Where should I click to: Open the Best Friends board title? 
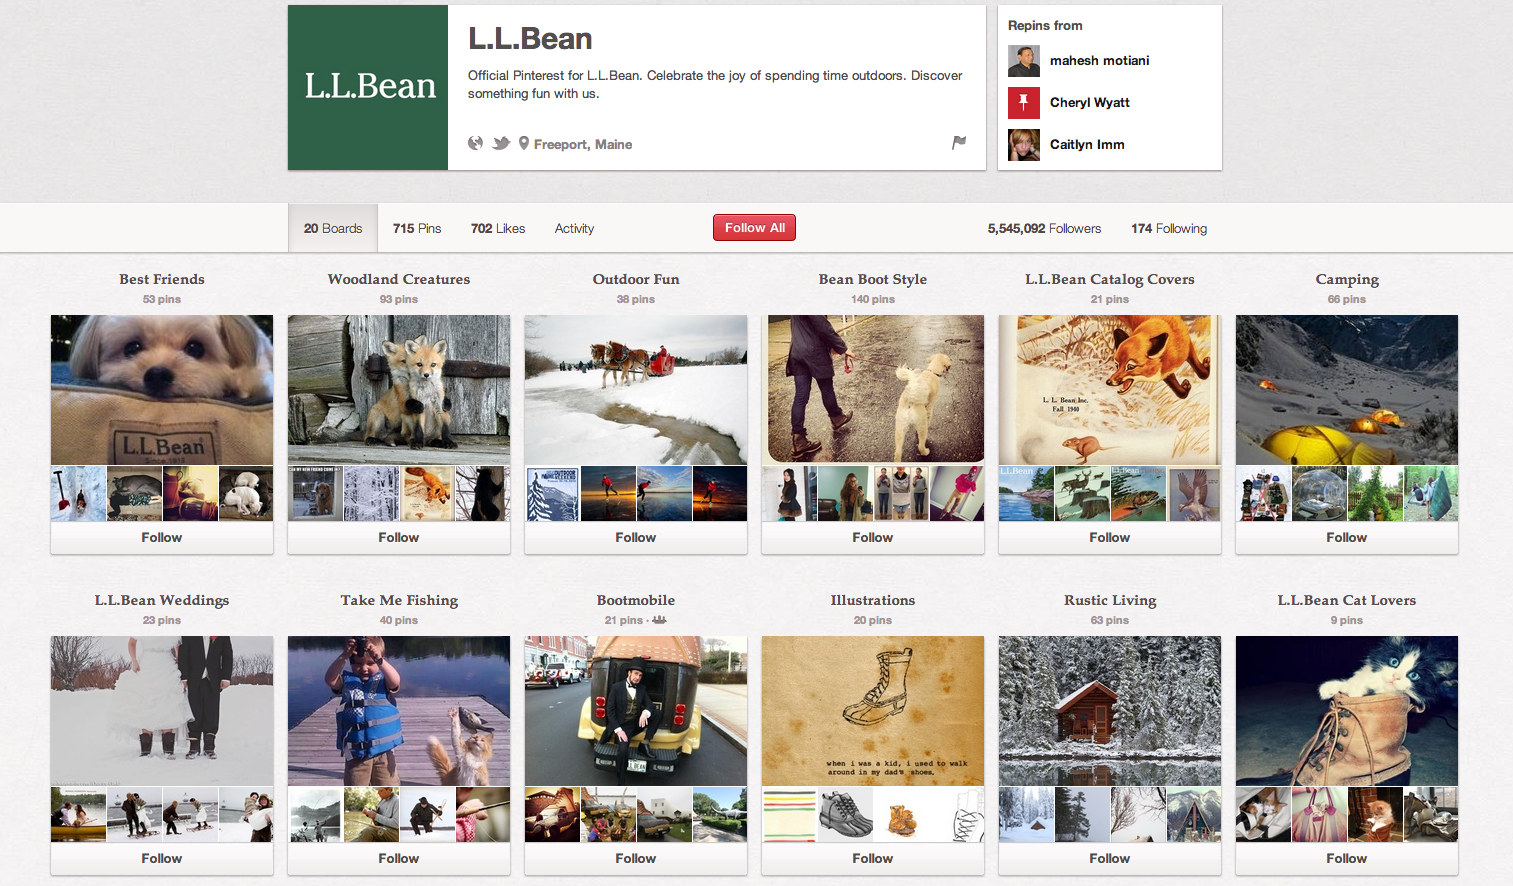(x=162, y=279)
